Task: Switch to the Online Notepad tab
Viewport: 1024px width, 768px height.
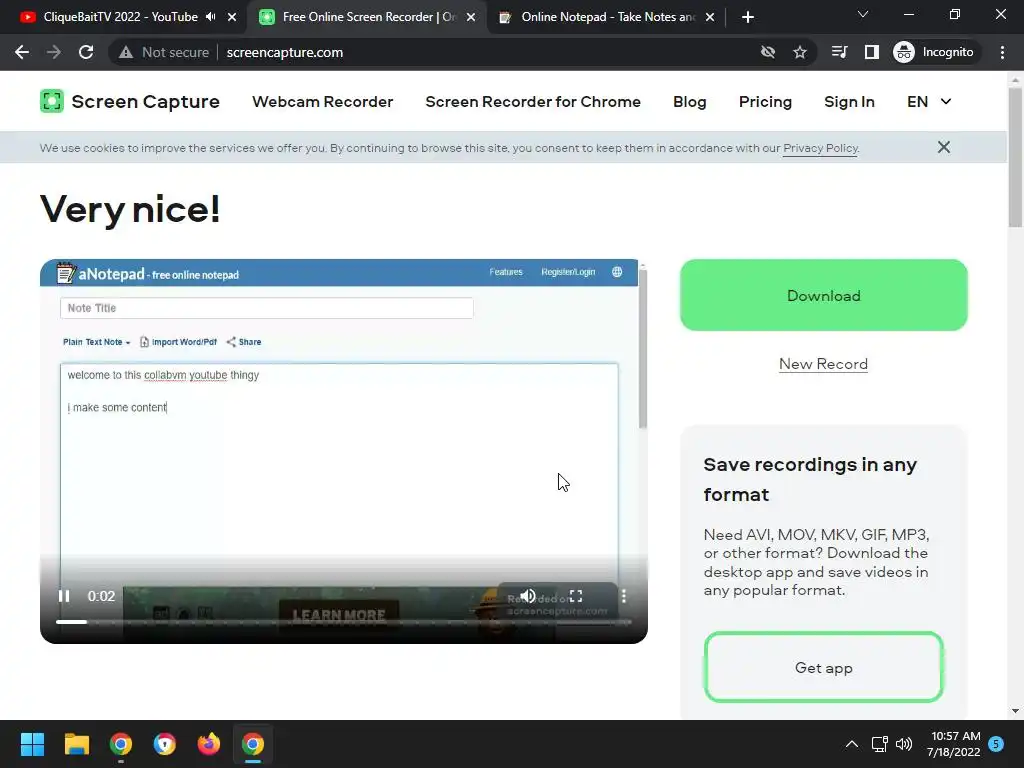Action: [x=608, y=17]
